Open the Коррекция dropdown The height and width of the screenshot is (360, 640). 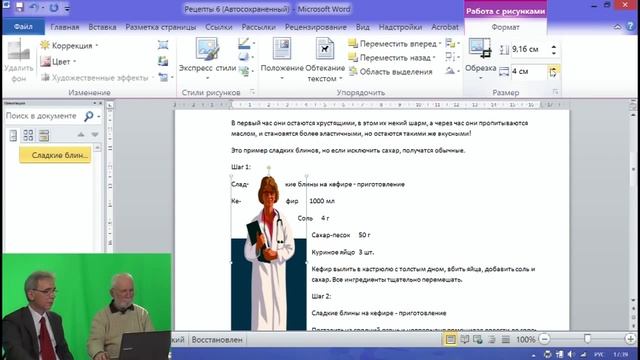pyautogui.click(x=69, y=45)
